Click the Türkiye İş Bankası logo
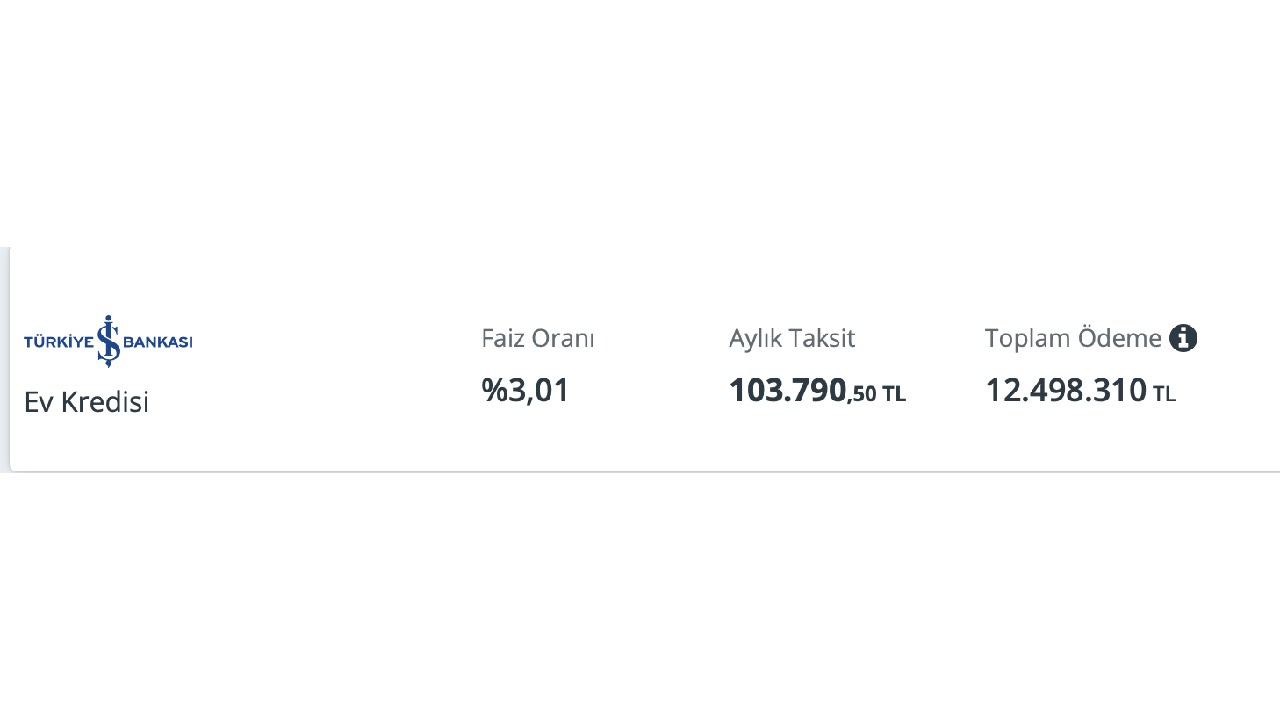The height and width of the screenshot is (720, 1280). (108, 341)
